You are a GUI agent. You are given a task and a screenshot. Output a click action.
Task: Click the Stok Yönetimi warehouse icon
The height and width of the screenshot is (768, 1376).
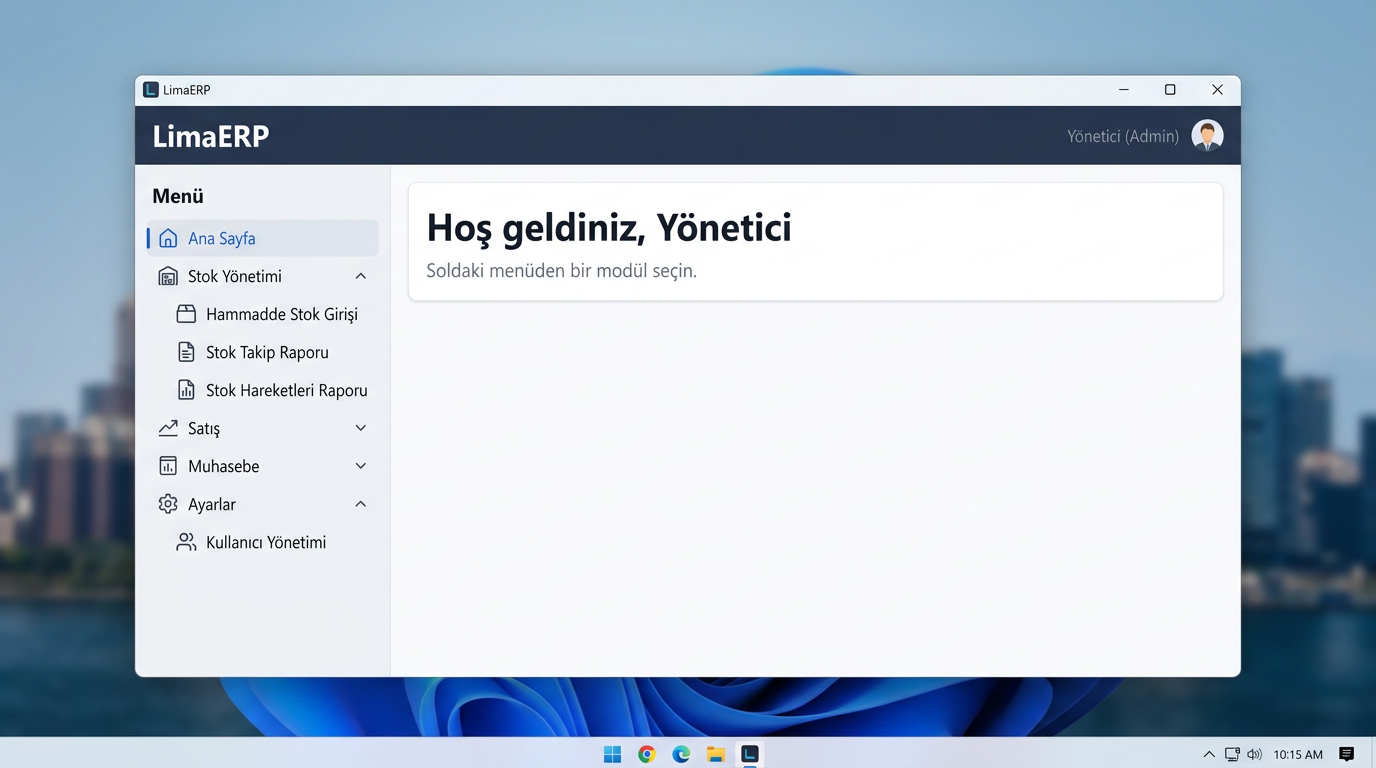point(168,276)
